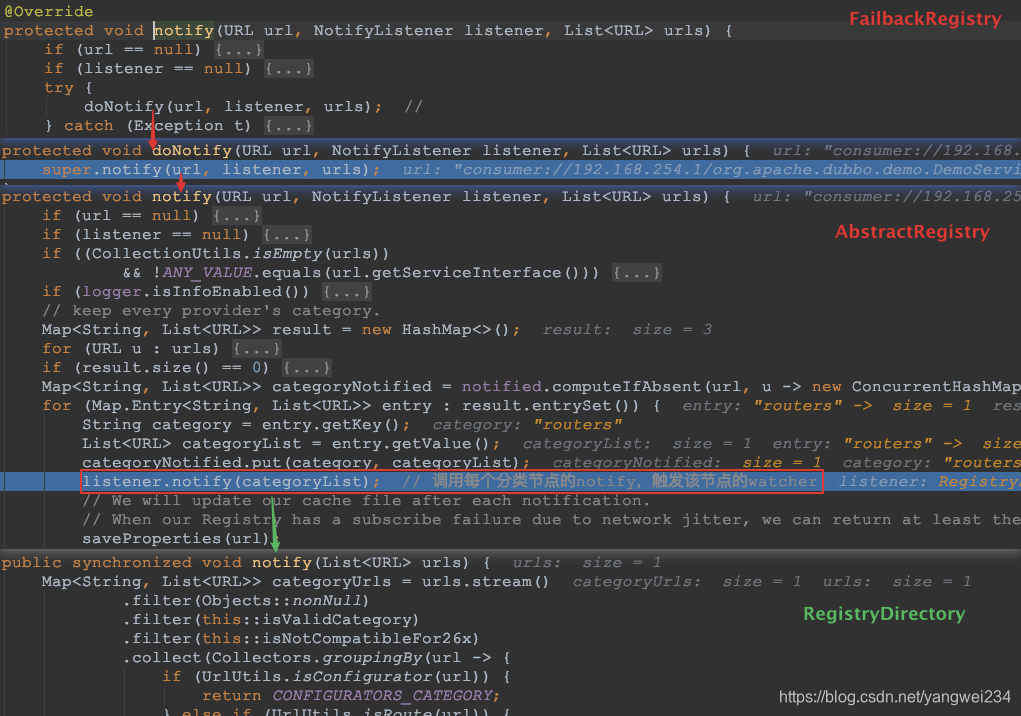Click 'this::isNotCompatibleFor26x' filter reference
This screenshot has width=1021, height=716.
pyautogui.click(x=336, y=639)
